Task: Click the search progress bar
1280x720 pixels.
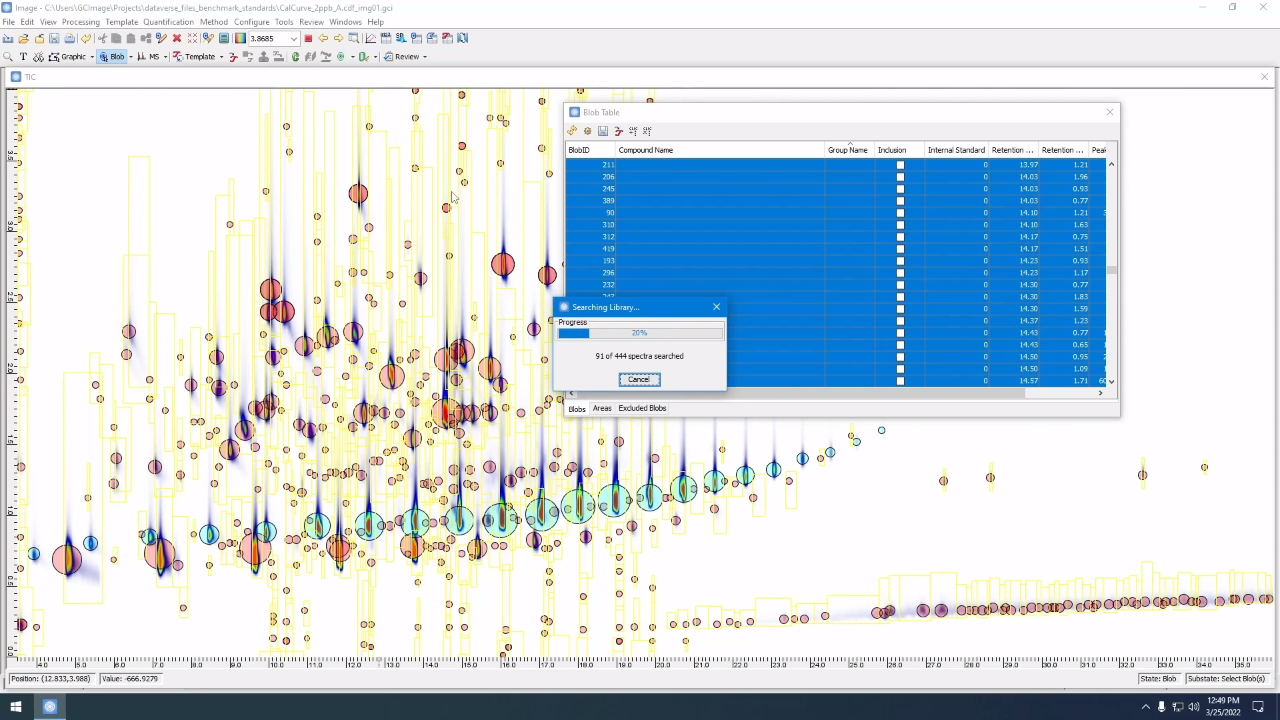Action: click(x=640, y=333)
